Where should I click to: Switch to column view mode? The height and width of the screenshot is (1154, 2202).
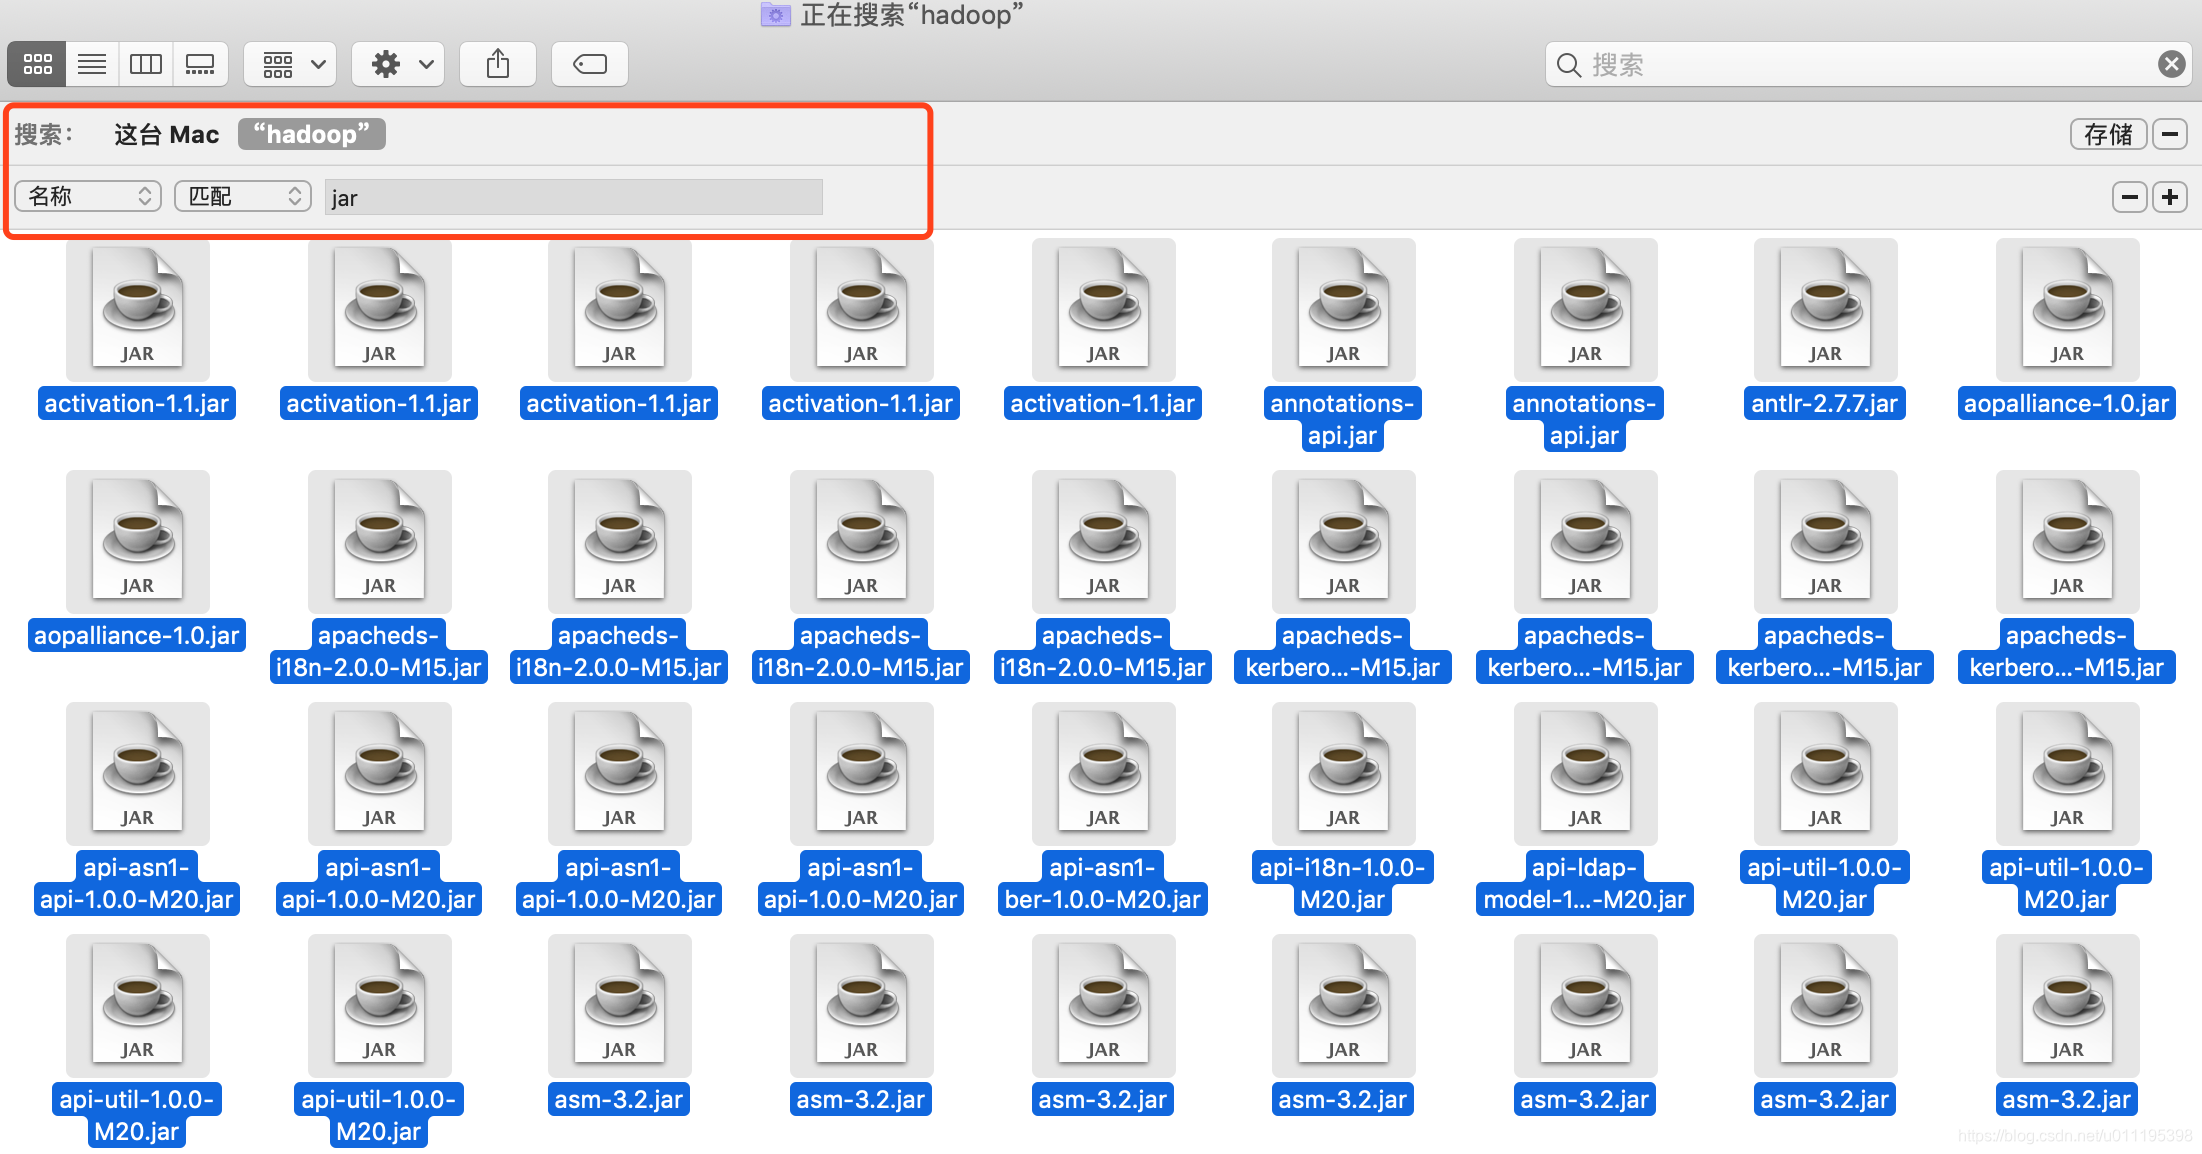(x=146, y=64)
